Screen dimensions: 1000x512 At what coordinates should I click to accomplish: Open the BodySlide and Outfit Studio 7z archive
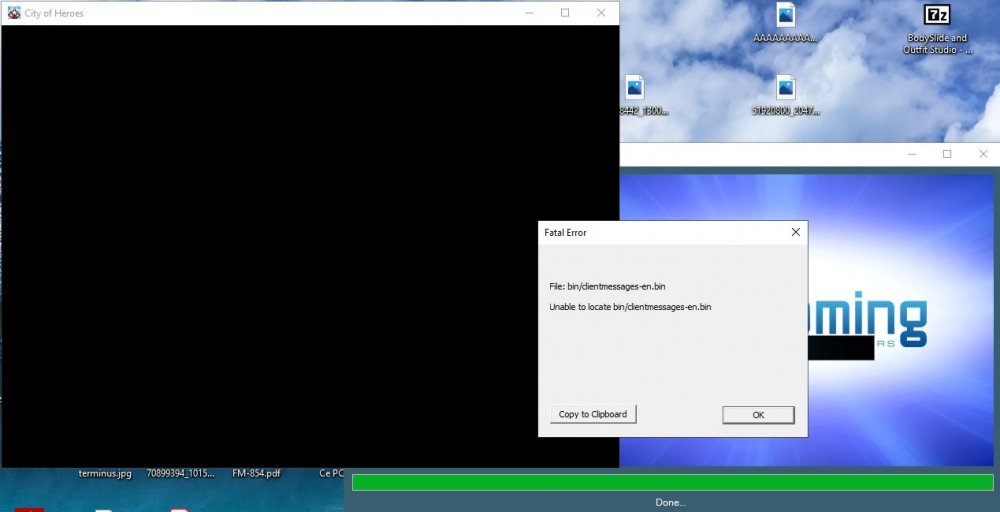[x=936, y=16]
